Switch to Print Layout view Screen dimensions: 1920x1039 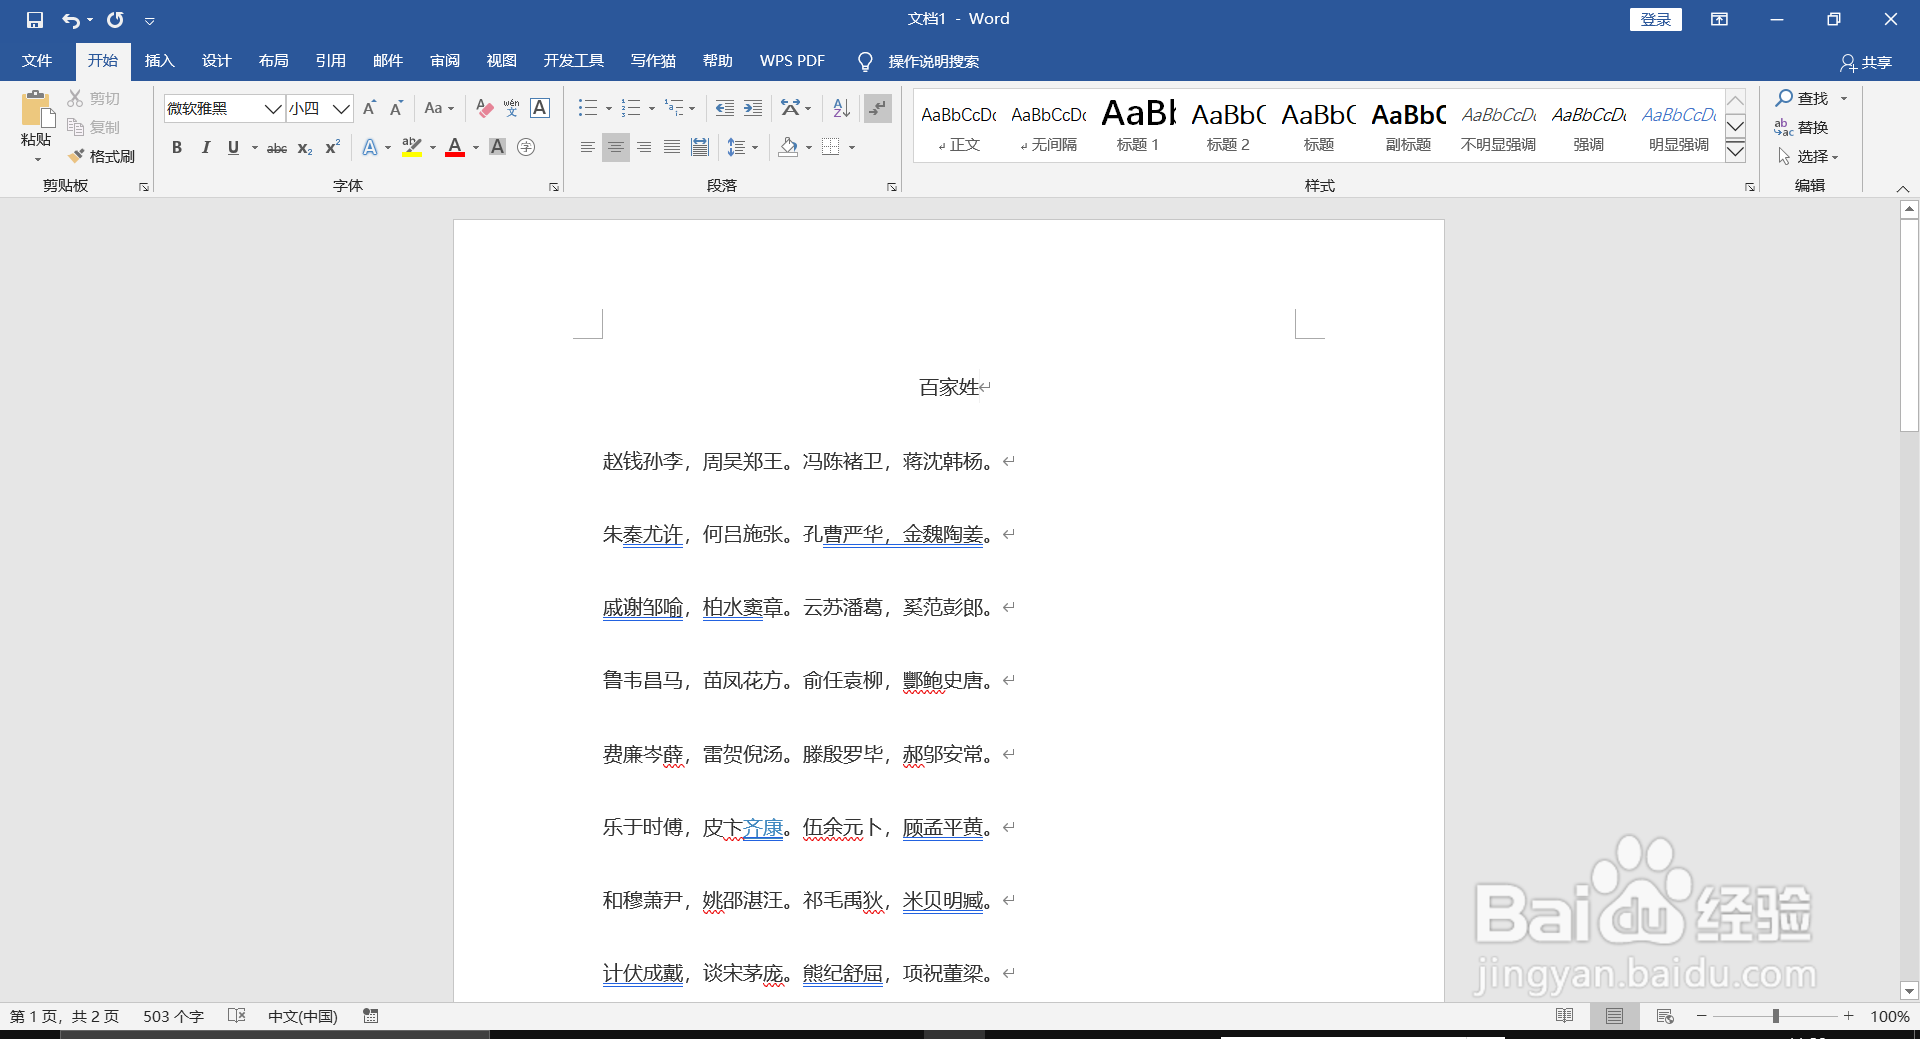pyautogui.click(x=1614, y=1016)
